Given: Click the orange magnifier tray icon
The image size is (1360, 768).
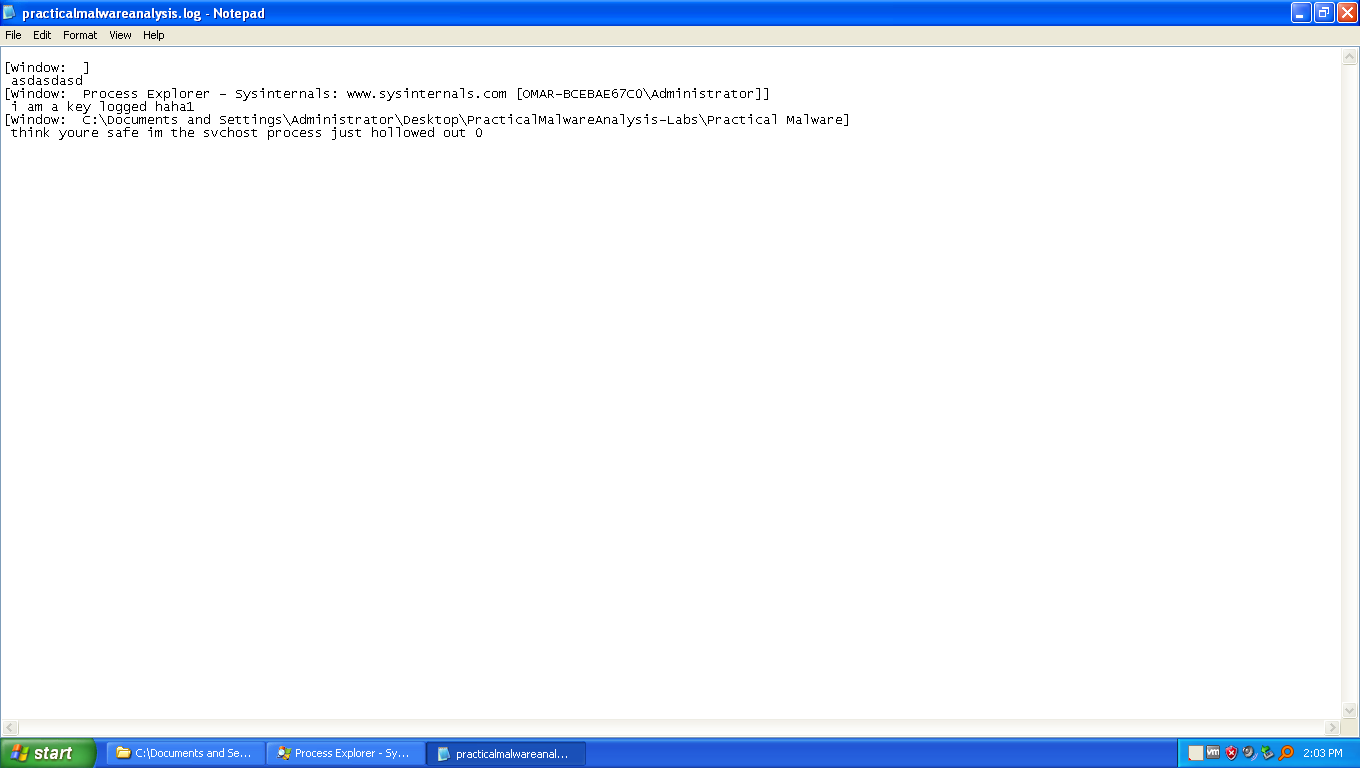Looking at the screenshot, I should (x=1286, y=753).
